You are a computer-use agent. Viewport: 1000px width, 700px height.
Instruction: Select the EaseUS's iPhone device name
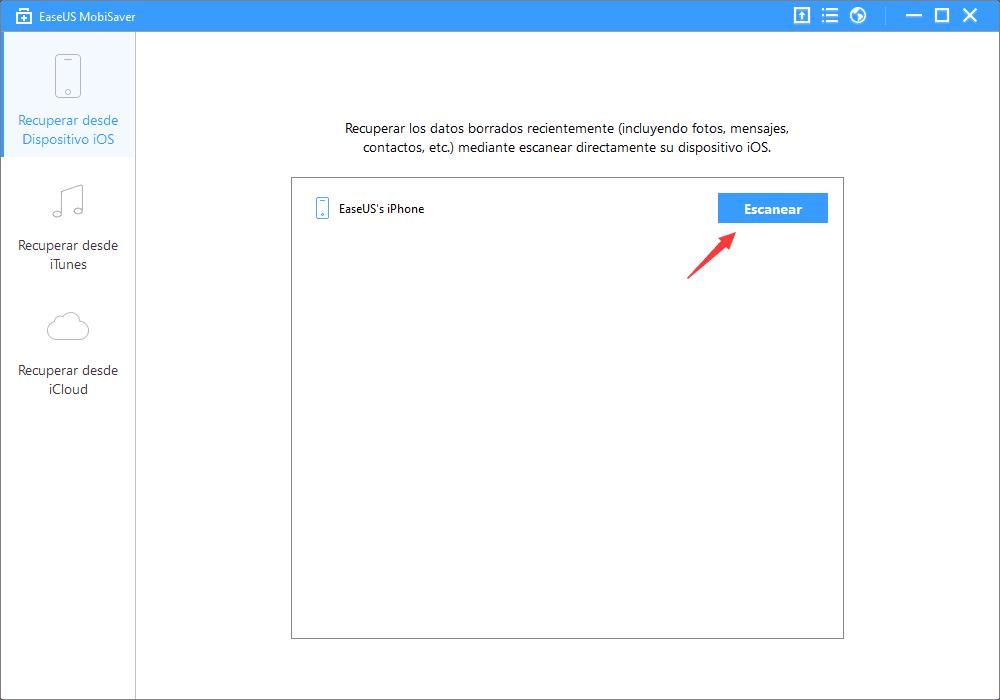(x=381, y=209)
